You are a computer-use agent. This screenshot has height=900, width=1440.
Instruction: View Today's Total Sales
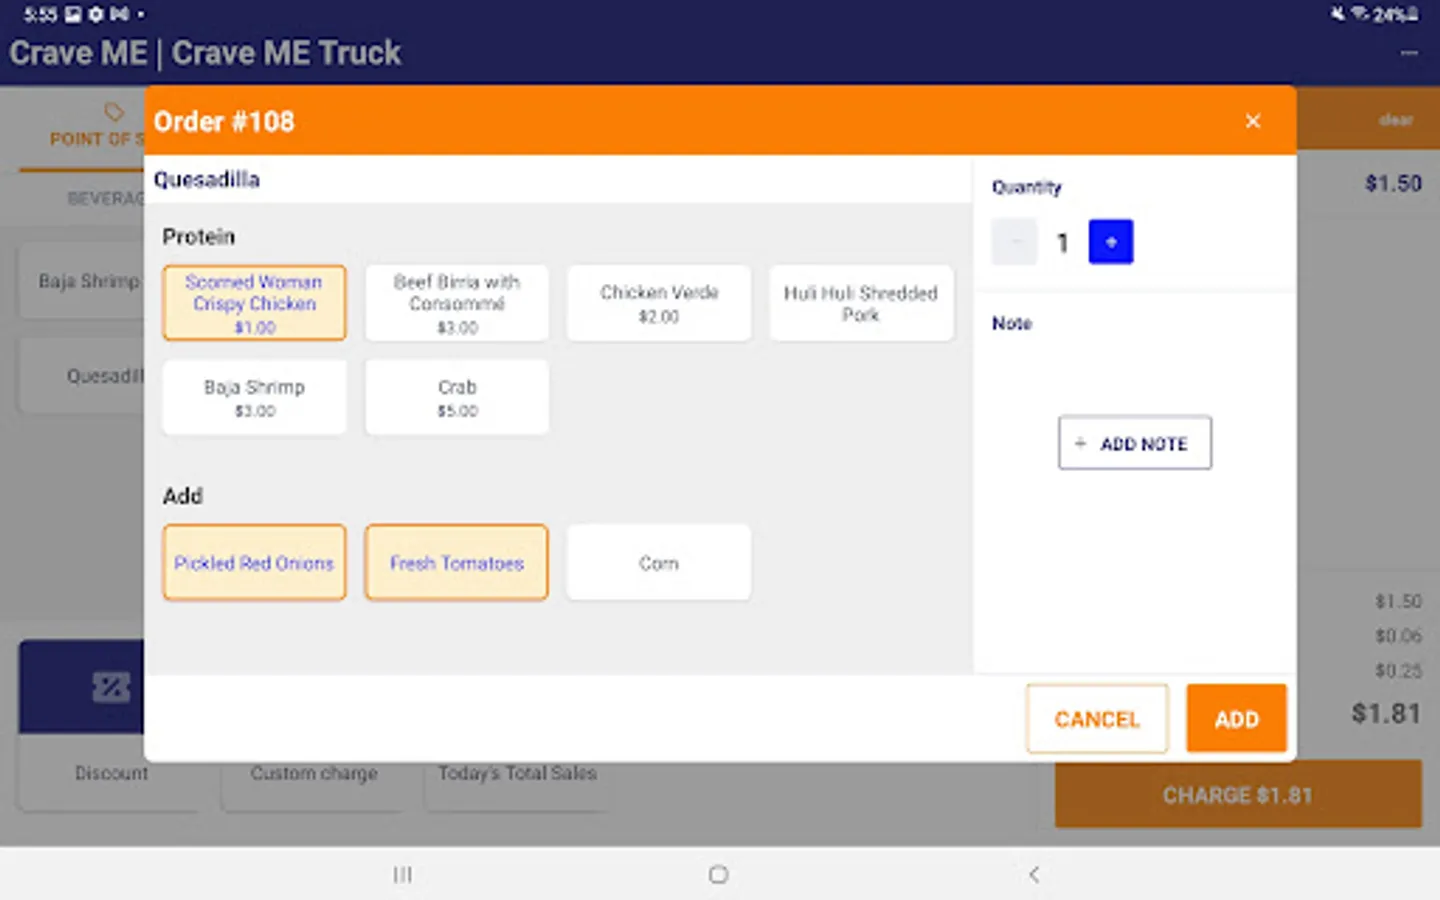(517, 773)
